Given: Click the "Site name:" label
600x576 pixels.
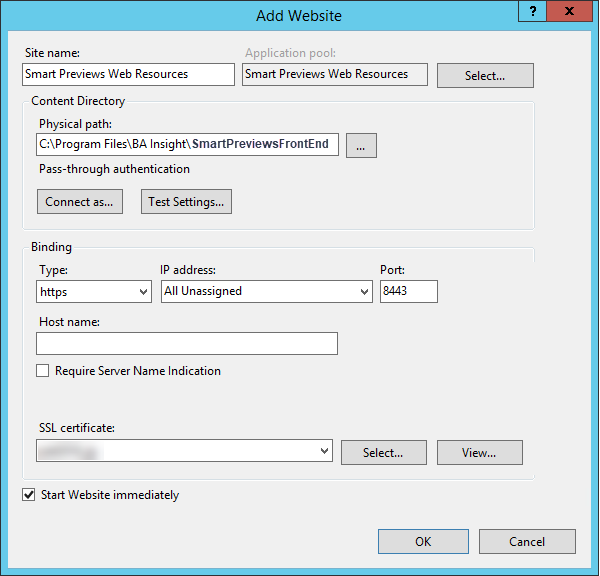Looking at the screenshot, I should pos(52,53).
